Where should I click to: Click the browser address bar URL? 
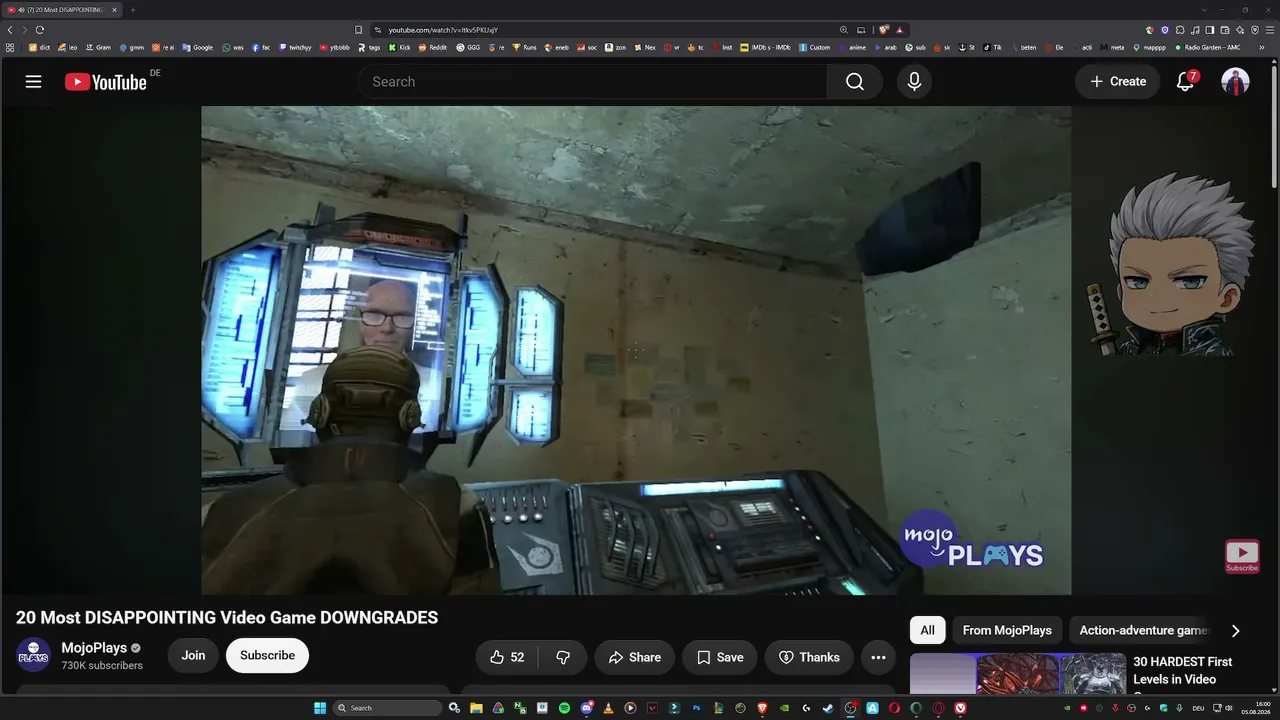tap(443, 30)
